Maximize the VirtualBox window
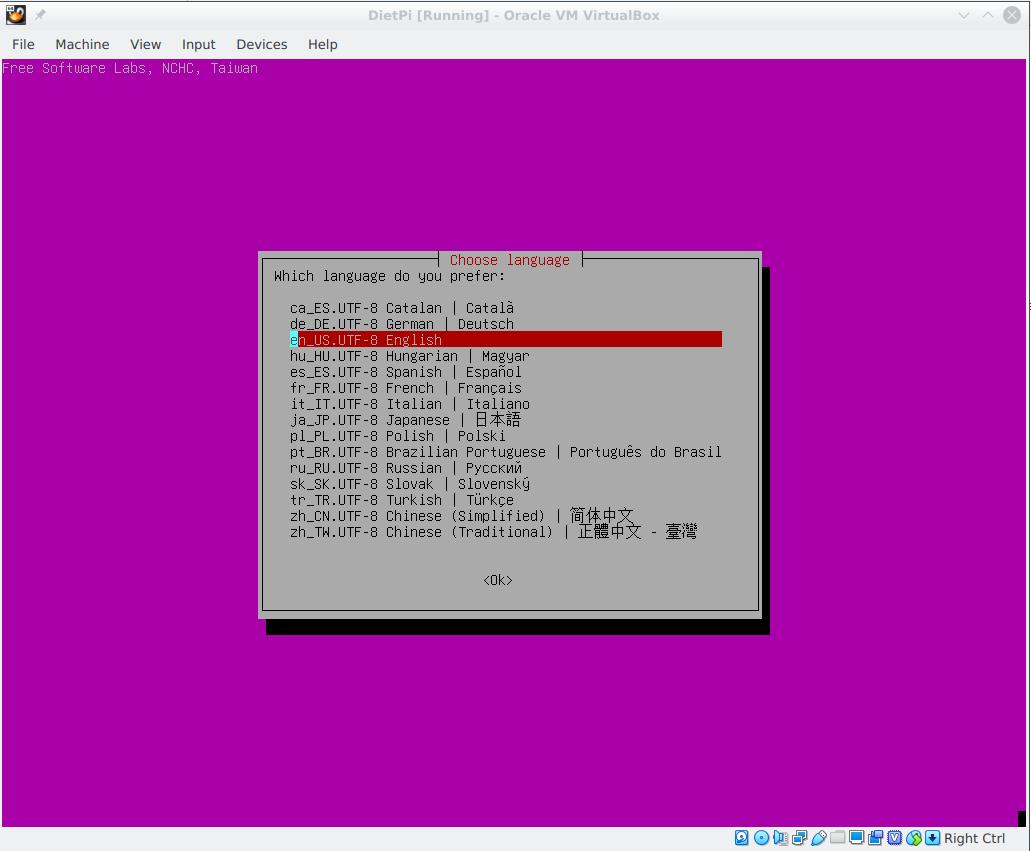 pos(988,14)
